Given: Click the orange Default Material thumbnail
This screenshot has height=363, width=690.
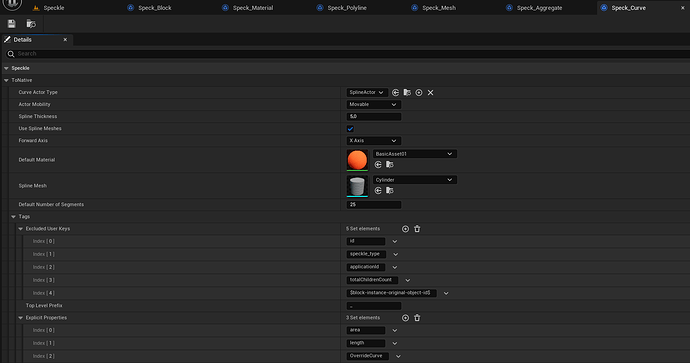Looking at the screenshot, I should coord(357,160).
